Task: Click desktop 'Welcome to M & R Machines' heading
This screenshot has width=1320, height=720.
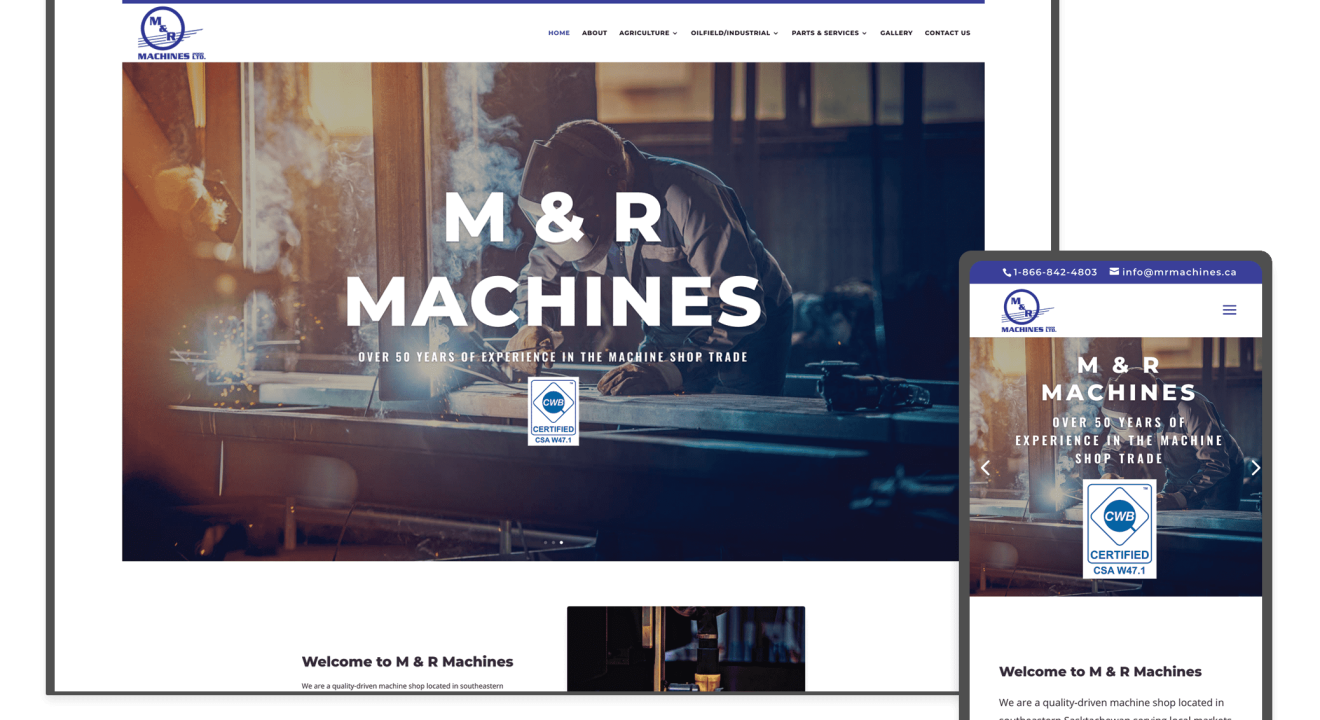Action: [407, 661]
